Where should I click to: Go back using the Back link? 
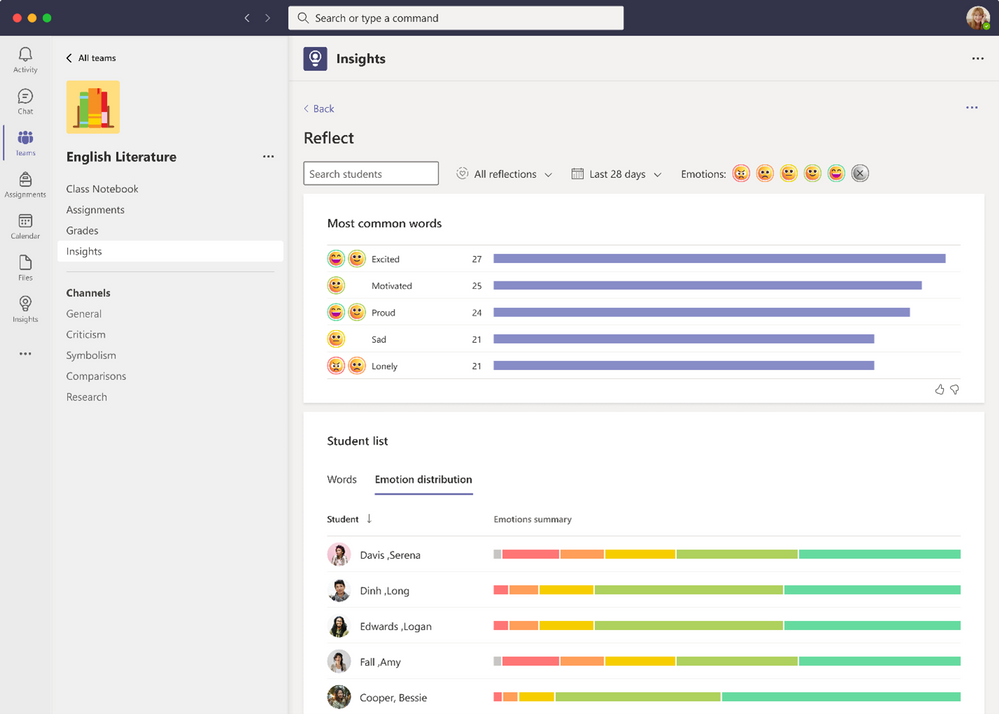pos(319,109)
